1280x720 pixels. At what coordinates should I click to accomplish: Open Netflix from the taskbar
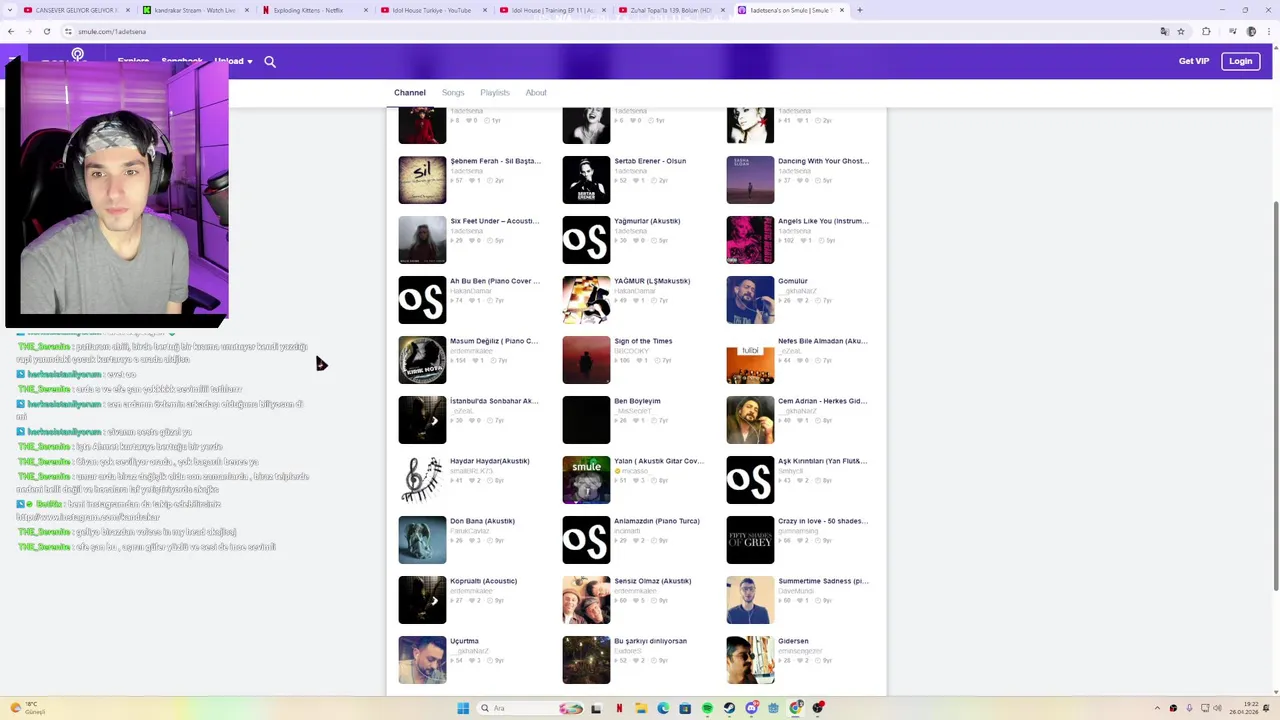pyautogui.click(x=619, y=708)
